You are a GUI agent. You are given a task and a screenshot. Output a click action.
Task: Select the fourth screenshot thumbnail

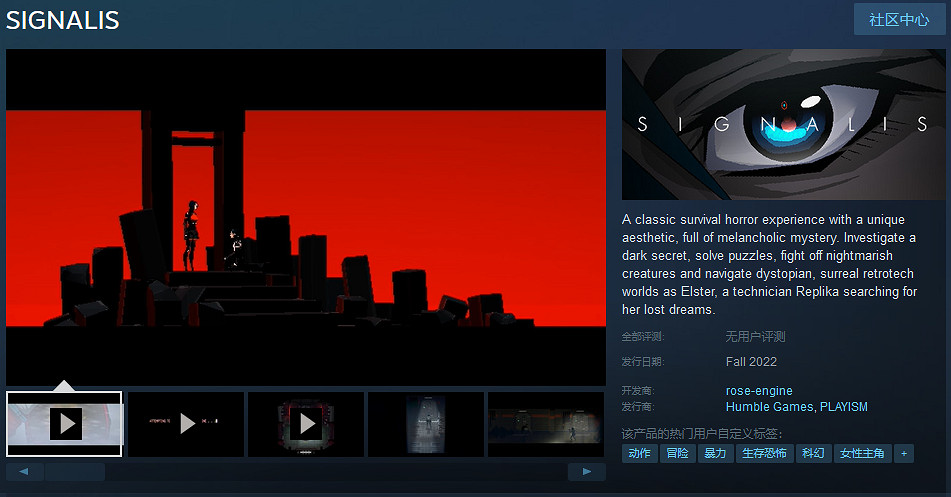point(426,424)
